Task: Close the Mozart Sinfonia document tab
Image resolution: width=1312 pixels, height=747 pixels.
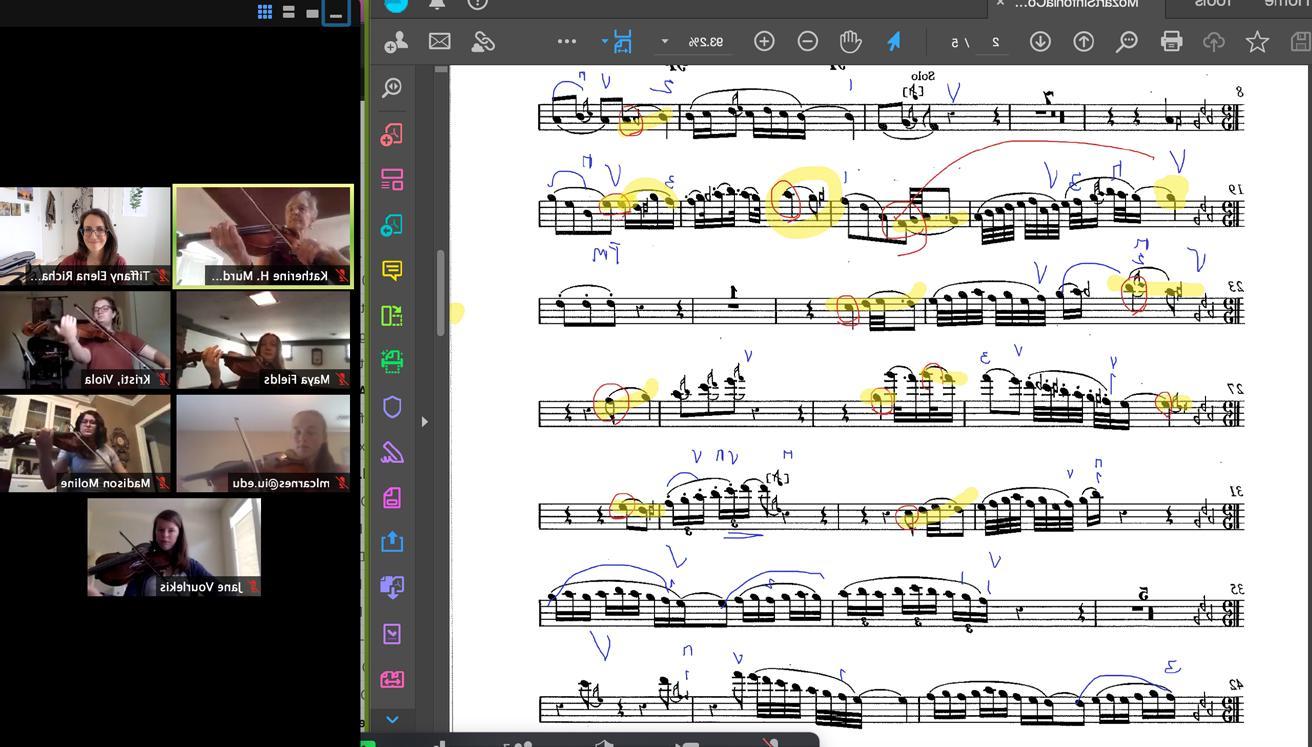Action: (1000, 4)
